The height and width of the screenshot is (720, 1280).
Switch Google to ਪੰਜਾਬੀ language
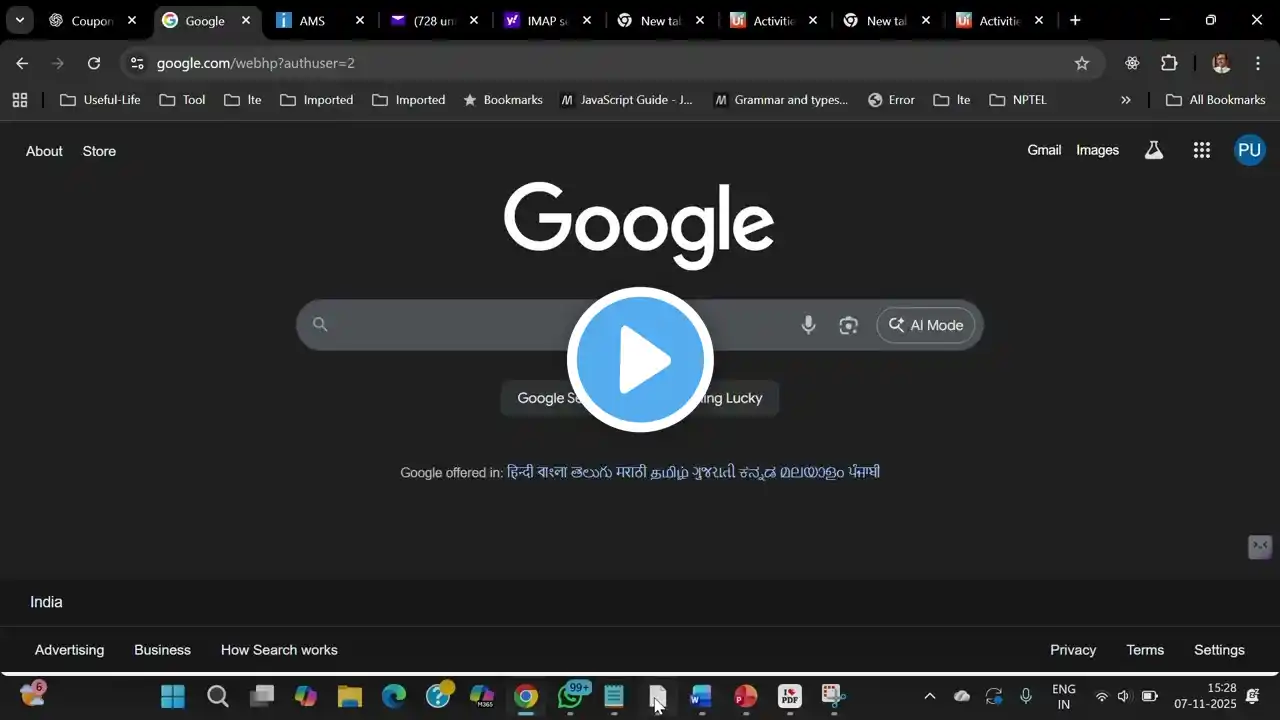point(864,472)
